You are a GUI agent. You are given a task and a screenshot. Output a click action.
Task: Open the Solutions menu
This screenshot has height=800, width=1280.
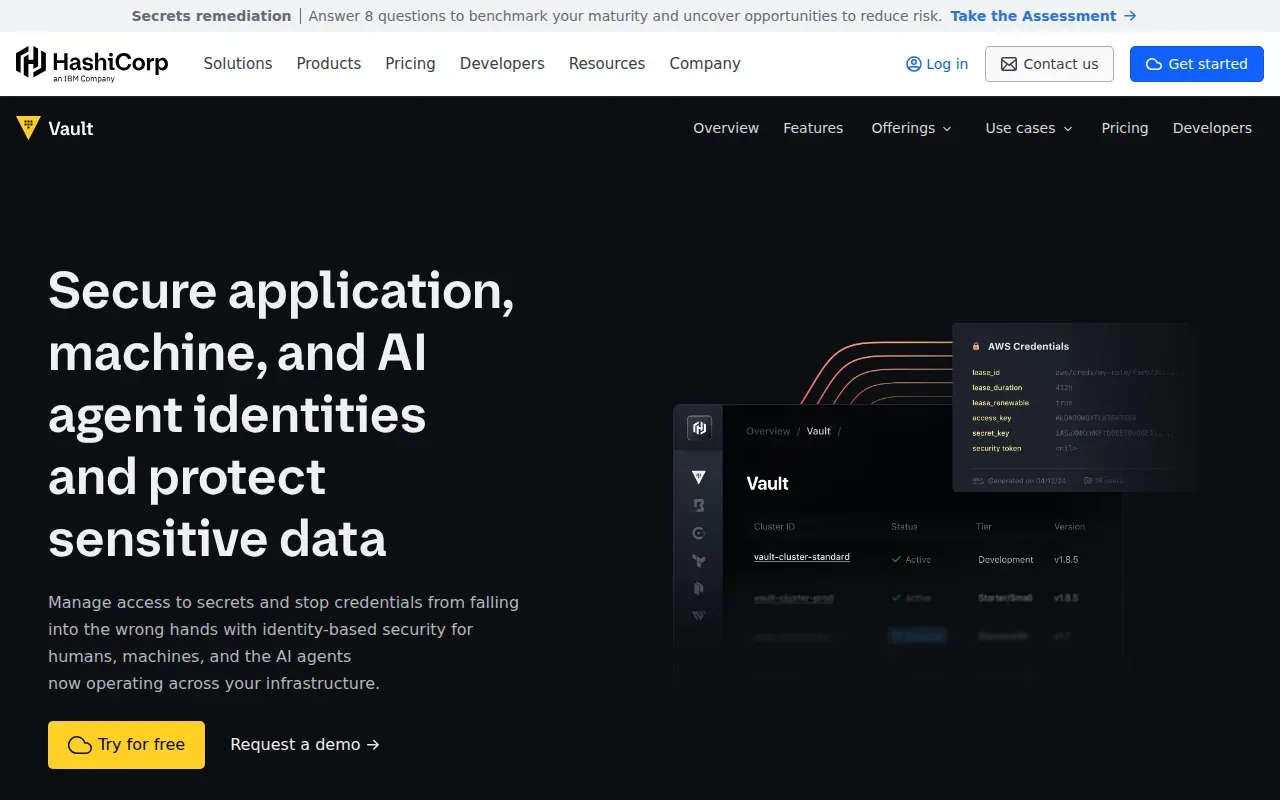[238, 64]
